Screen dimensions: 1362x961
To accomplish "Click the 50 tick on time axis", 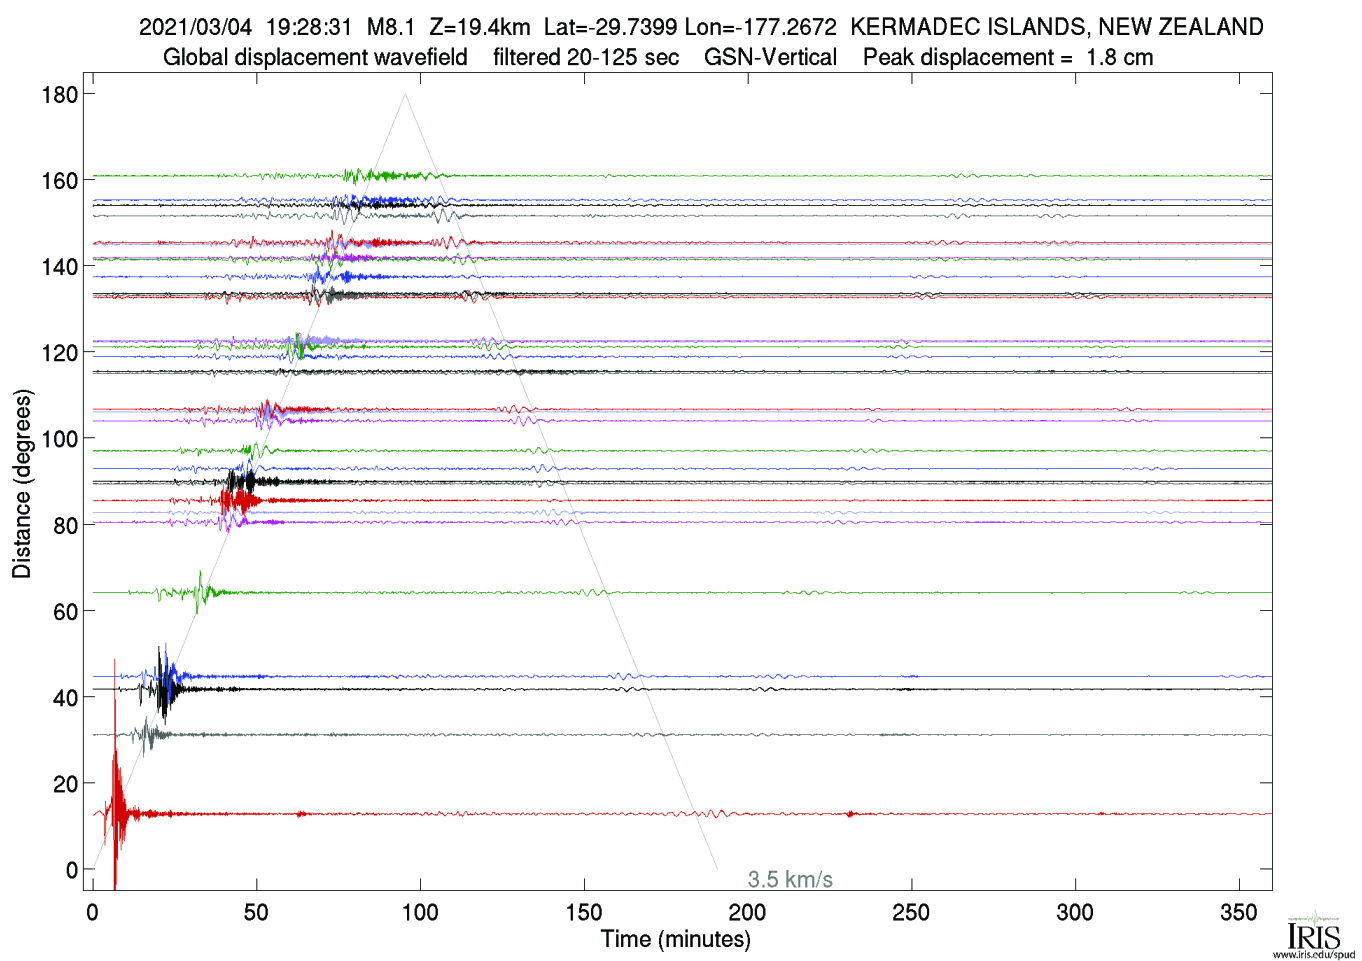I will (x=256, y=912).
